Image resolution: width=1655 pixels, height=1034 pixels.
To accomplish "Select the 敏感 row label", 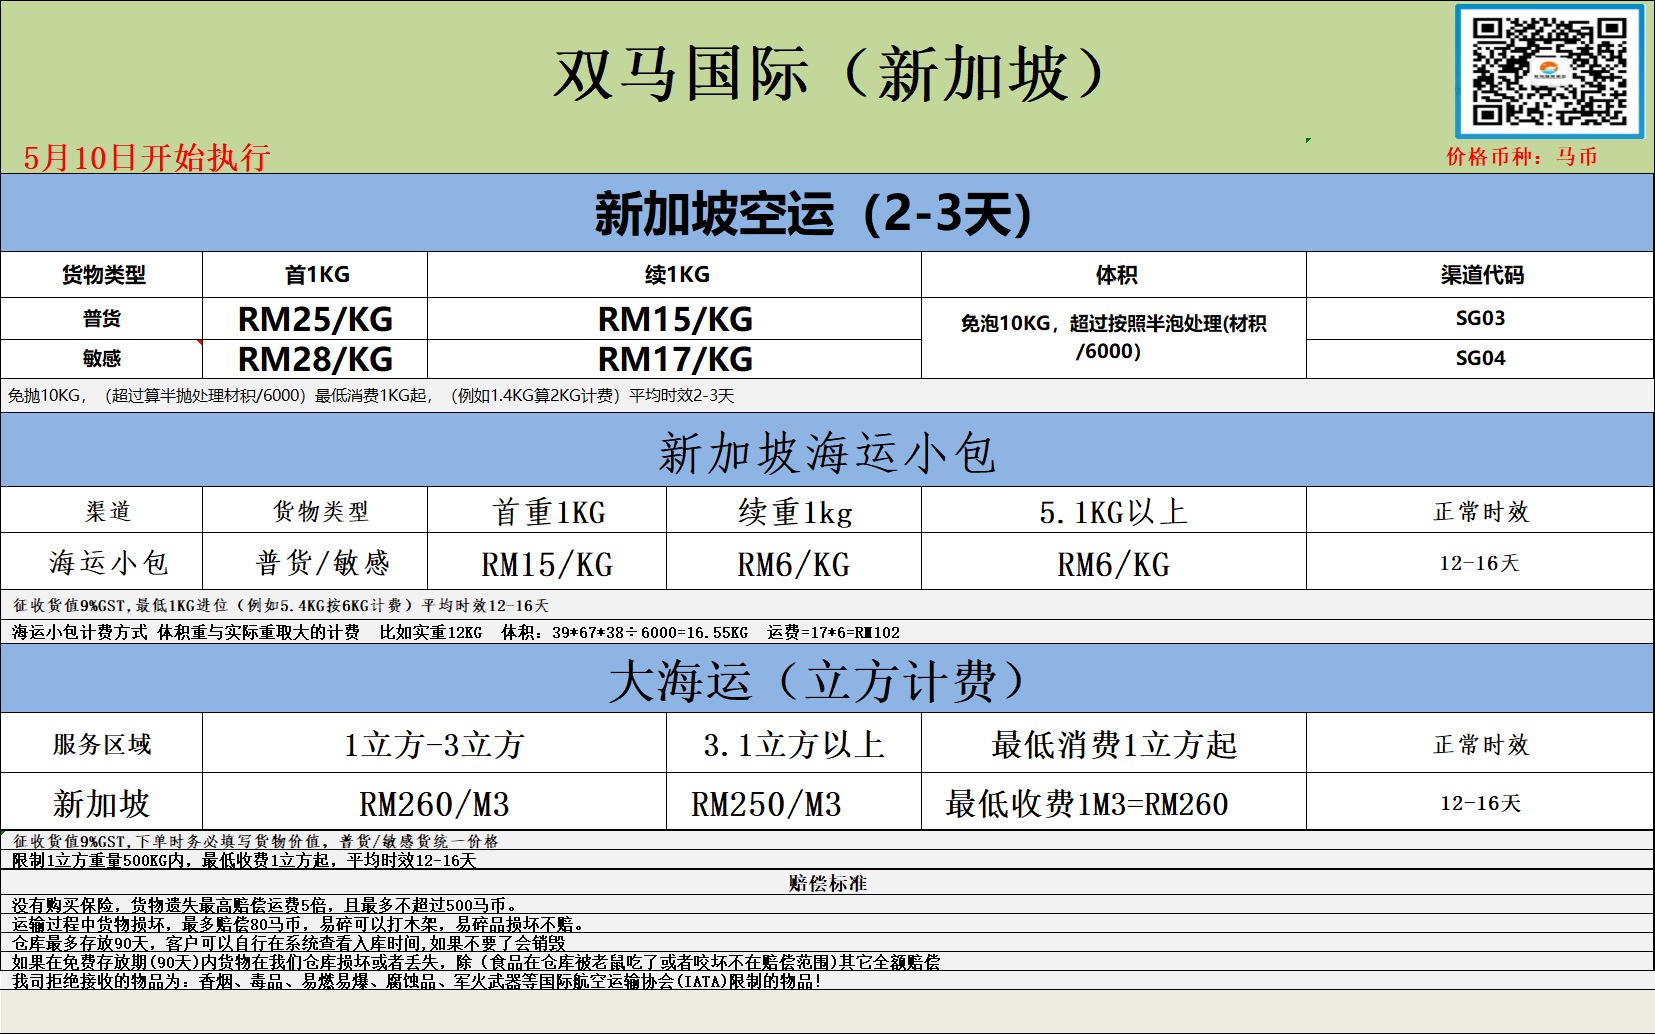I will pyautogui.click(x=102, y=359).
